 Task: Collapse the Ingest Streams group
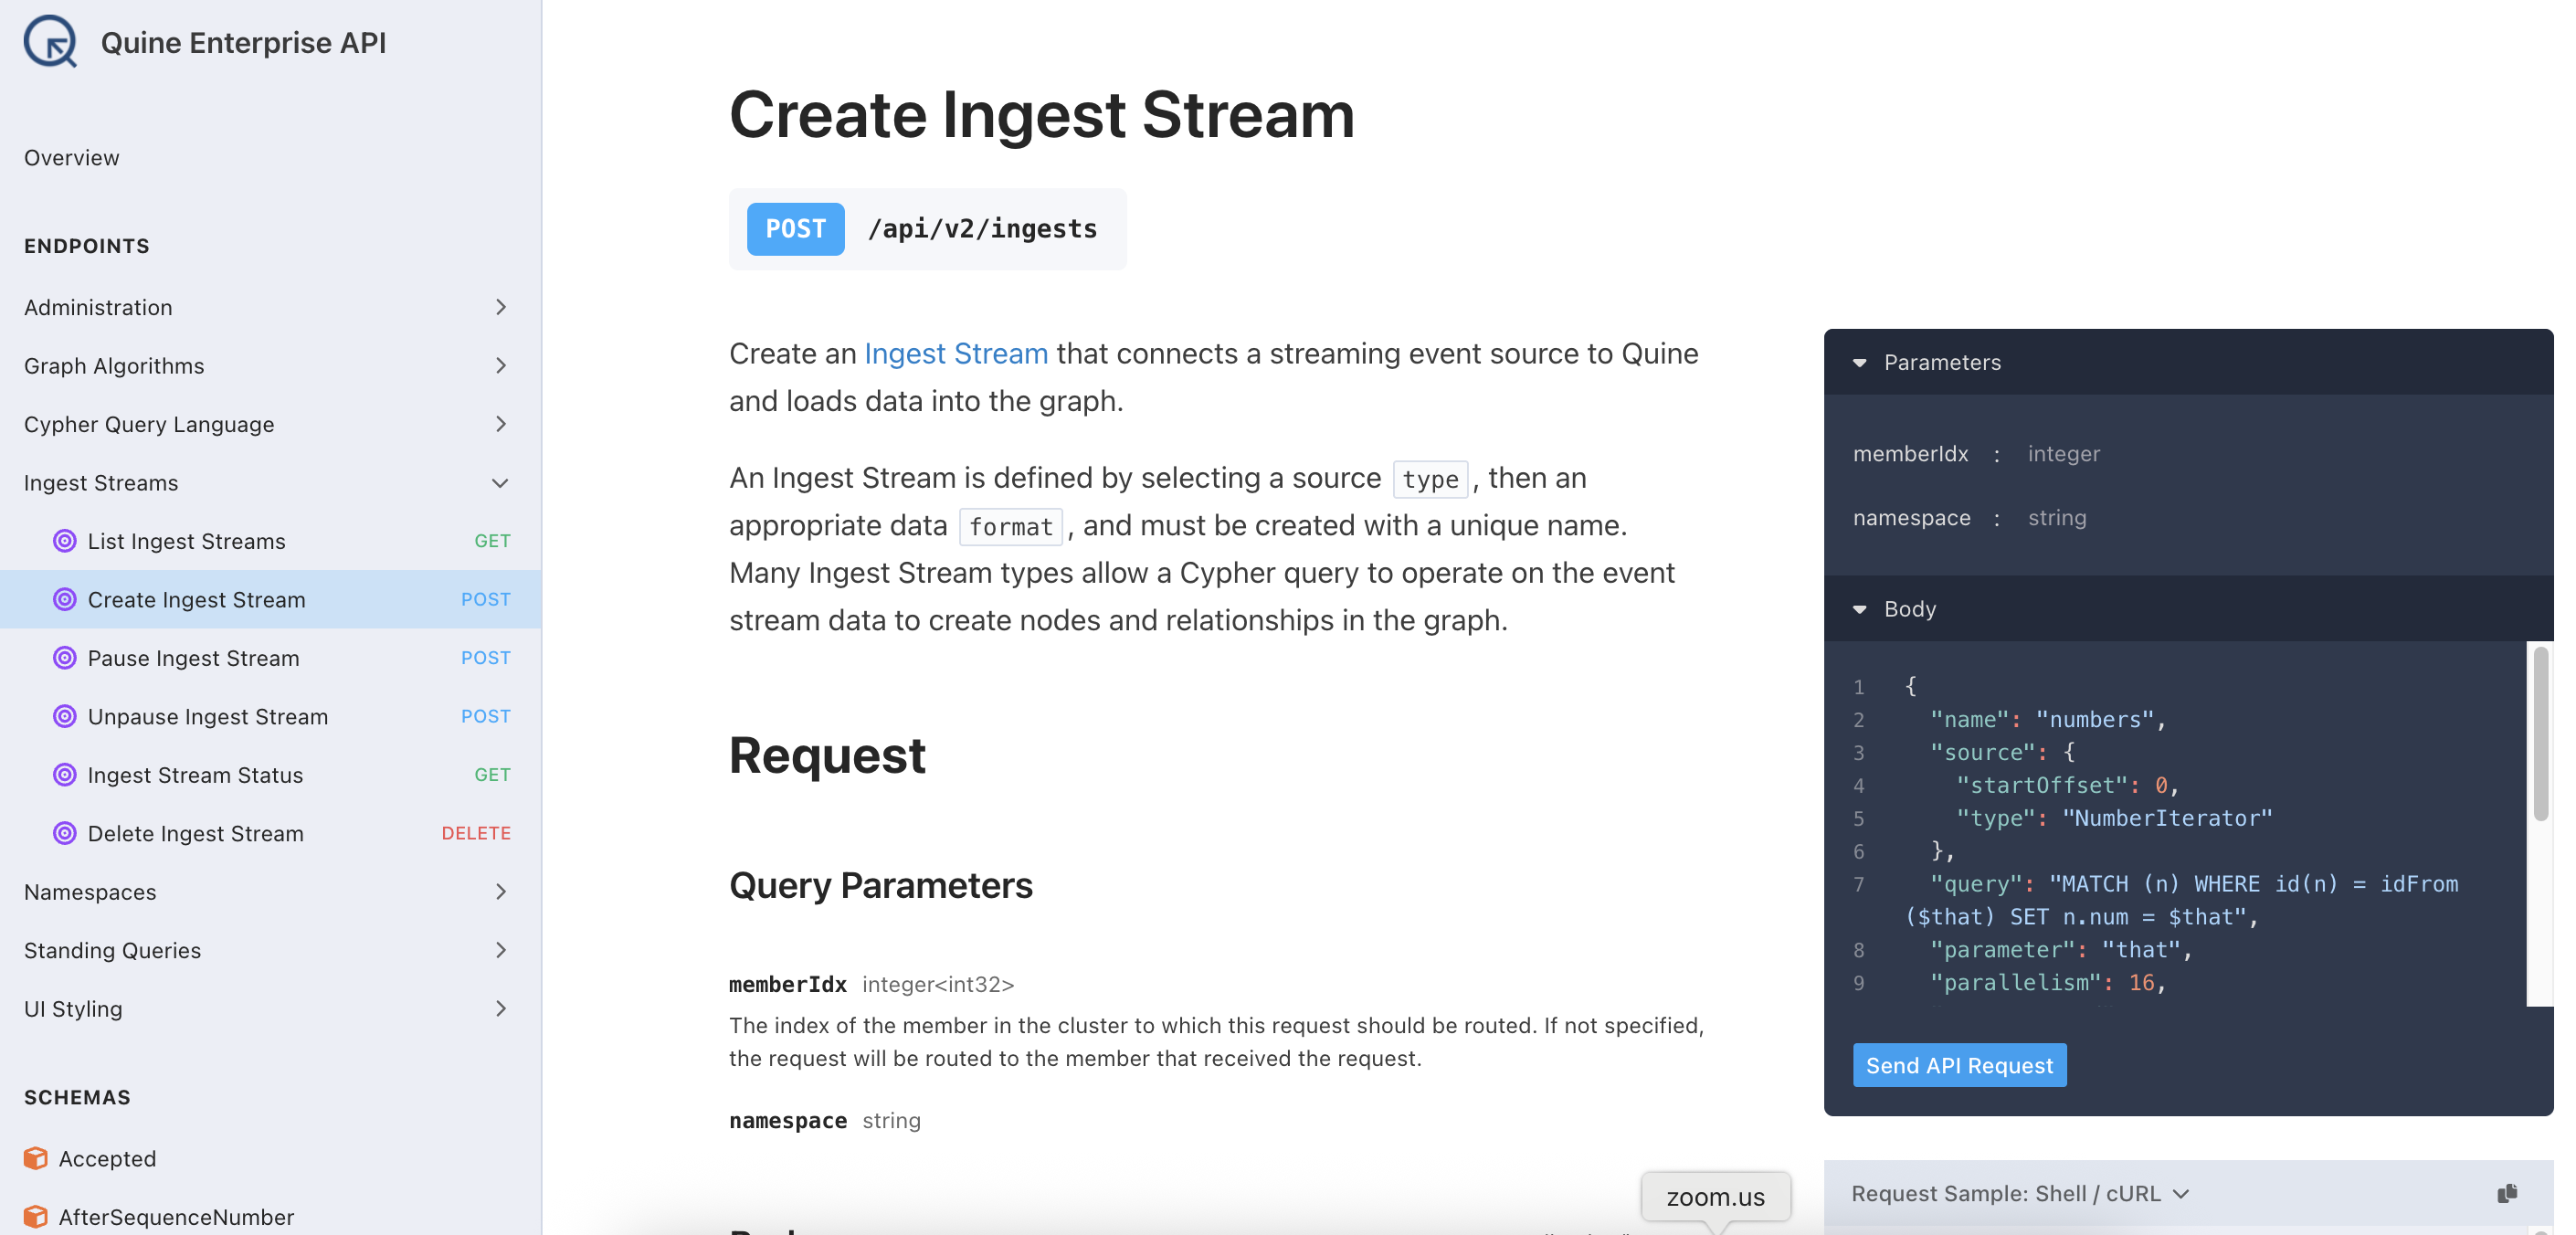coord(500,483)
